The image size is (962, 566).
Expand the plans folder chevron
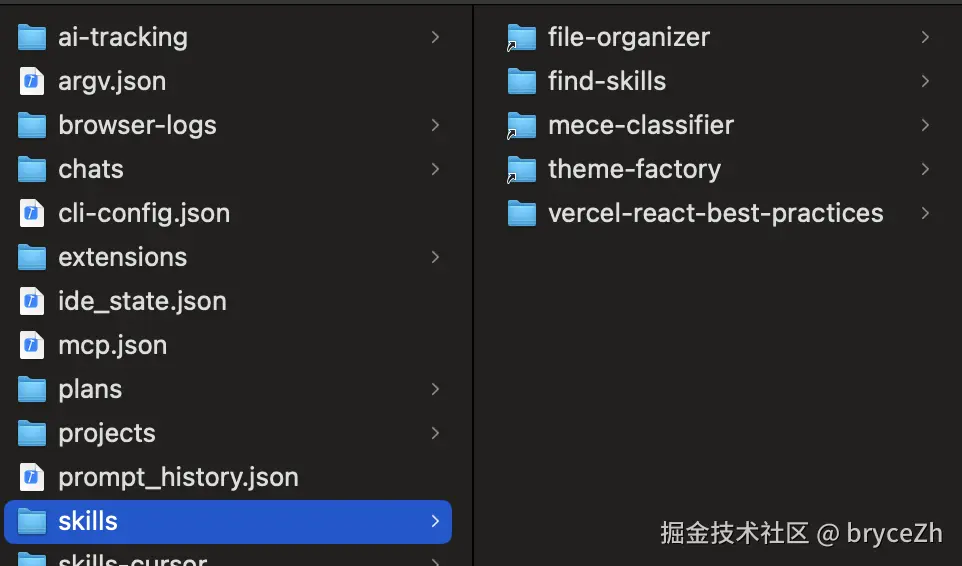coord(435,389)
